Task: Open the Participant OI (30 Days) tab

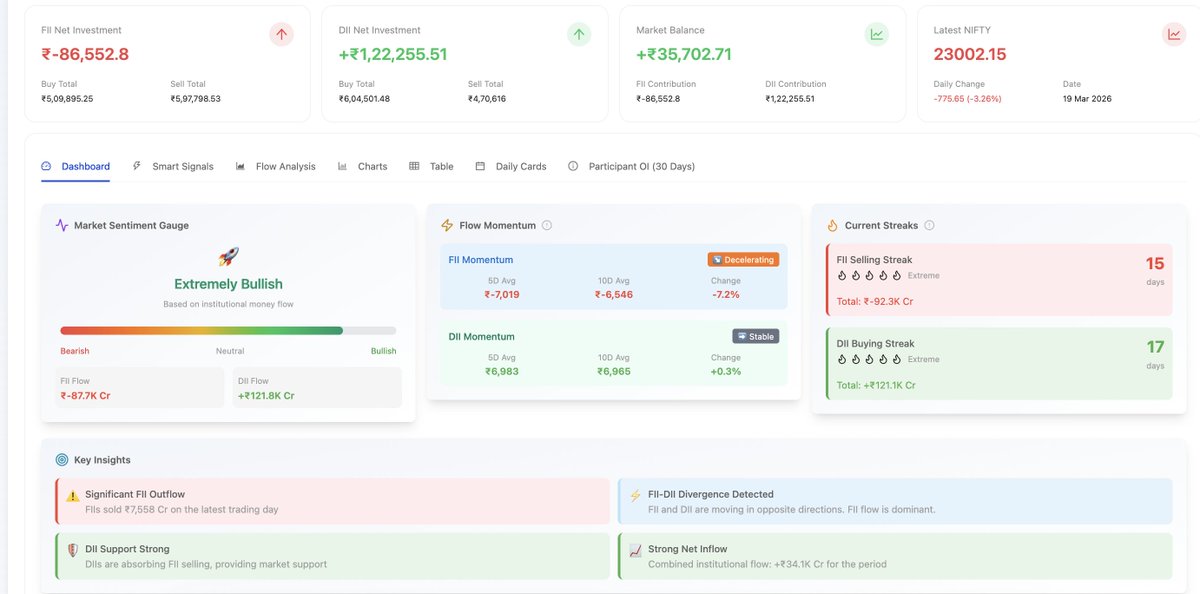Action: 631,166
